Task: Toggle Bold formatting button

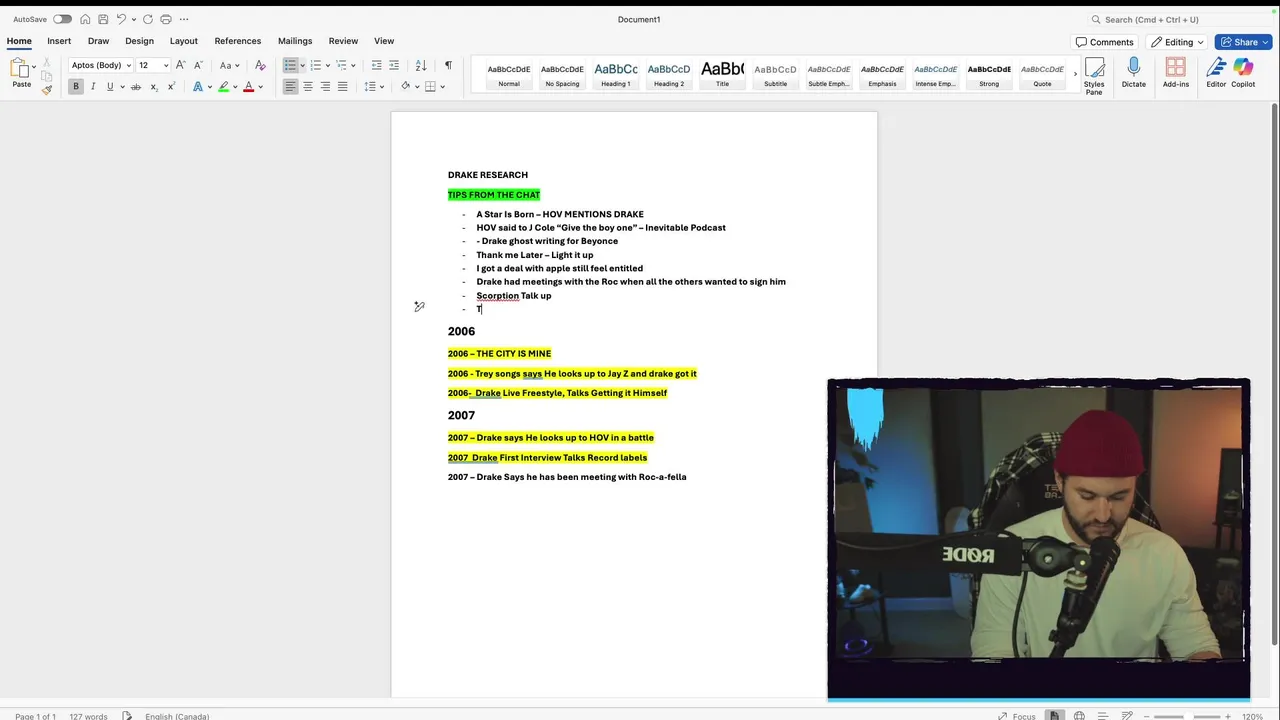Action: [75, 87]
